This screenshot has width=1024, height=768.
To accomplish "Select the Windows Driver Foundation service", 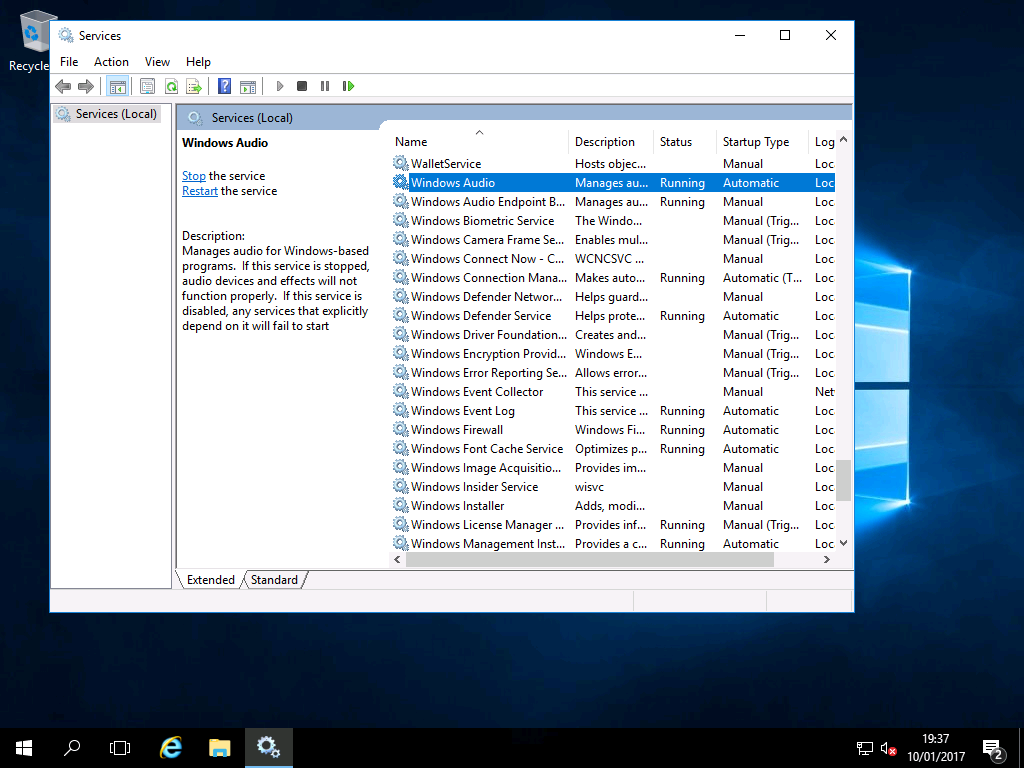I will pos(613,334).
